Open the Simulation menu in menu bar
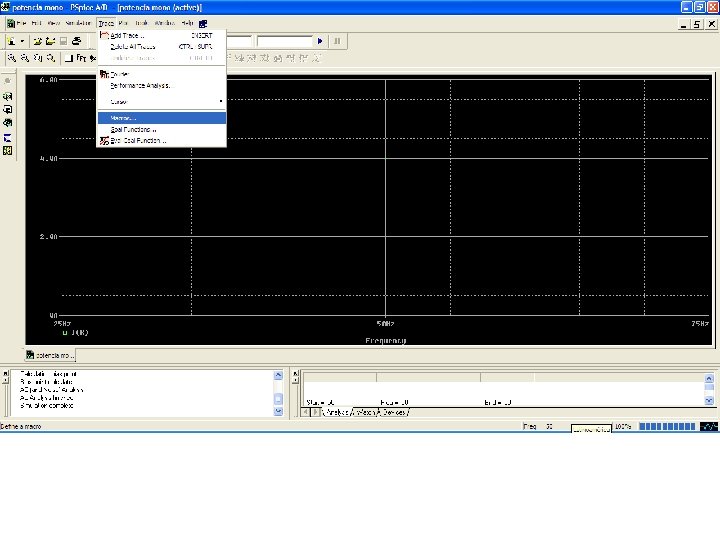 click(78, 22)
